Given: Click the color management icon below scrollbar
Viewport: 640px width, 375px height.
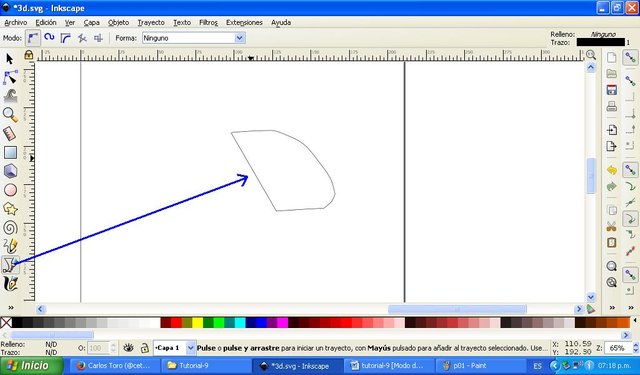Looking at the screenshot, I should (x=591, y=309).
